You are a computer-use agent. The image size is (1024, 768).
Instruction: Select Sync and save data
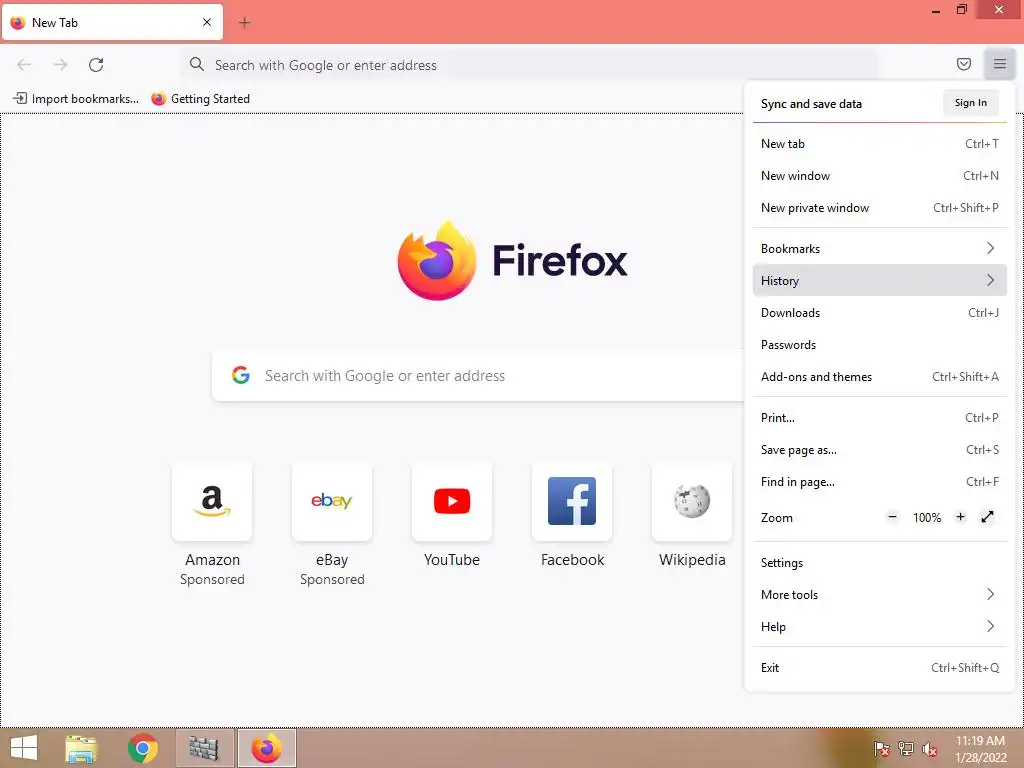tap(811, 104)
